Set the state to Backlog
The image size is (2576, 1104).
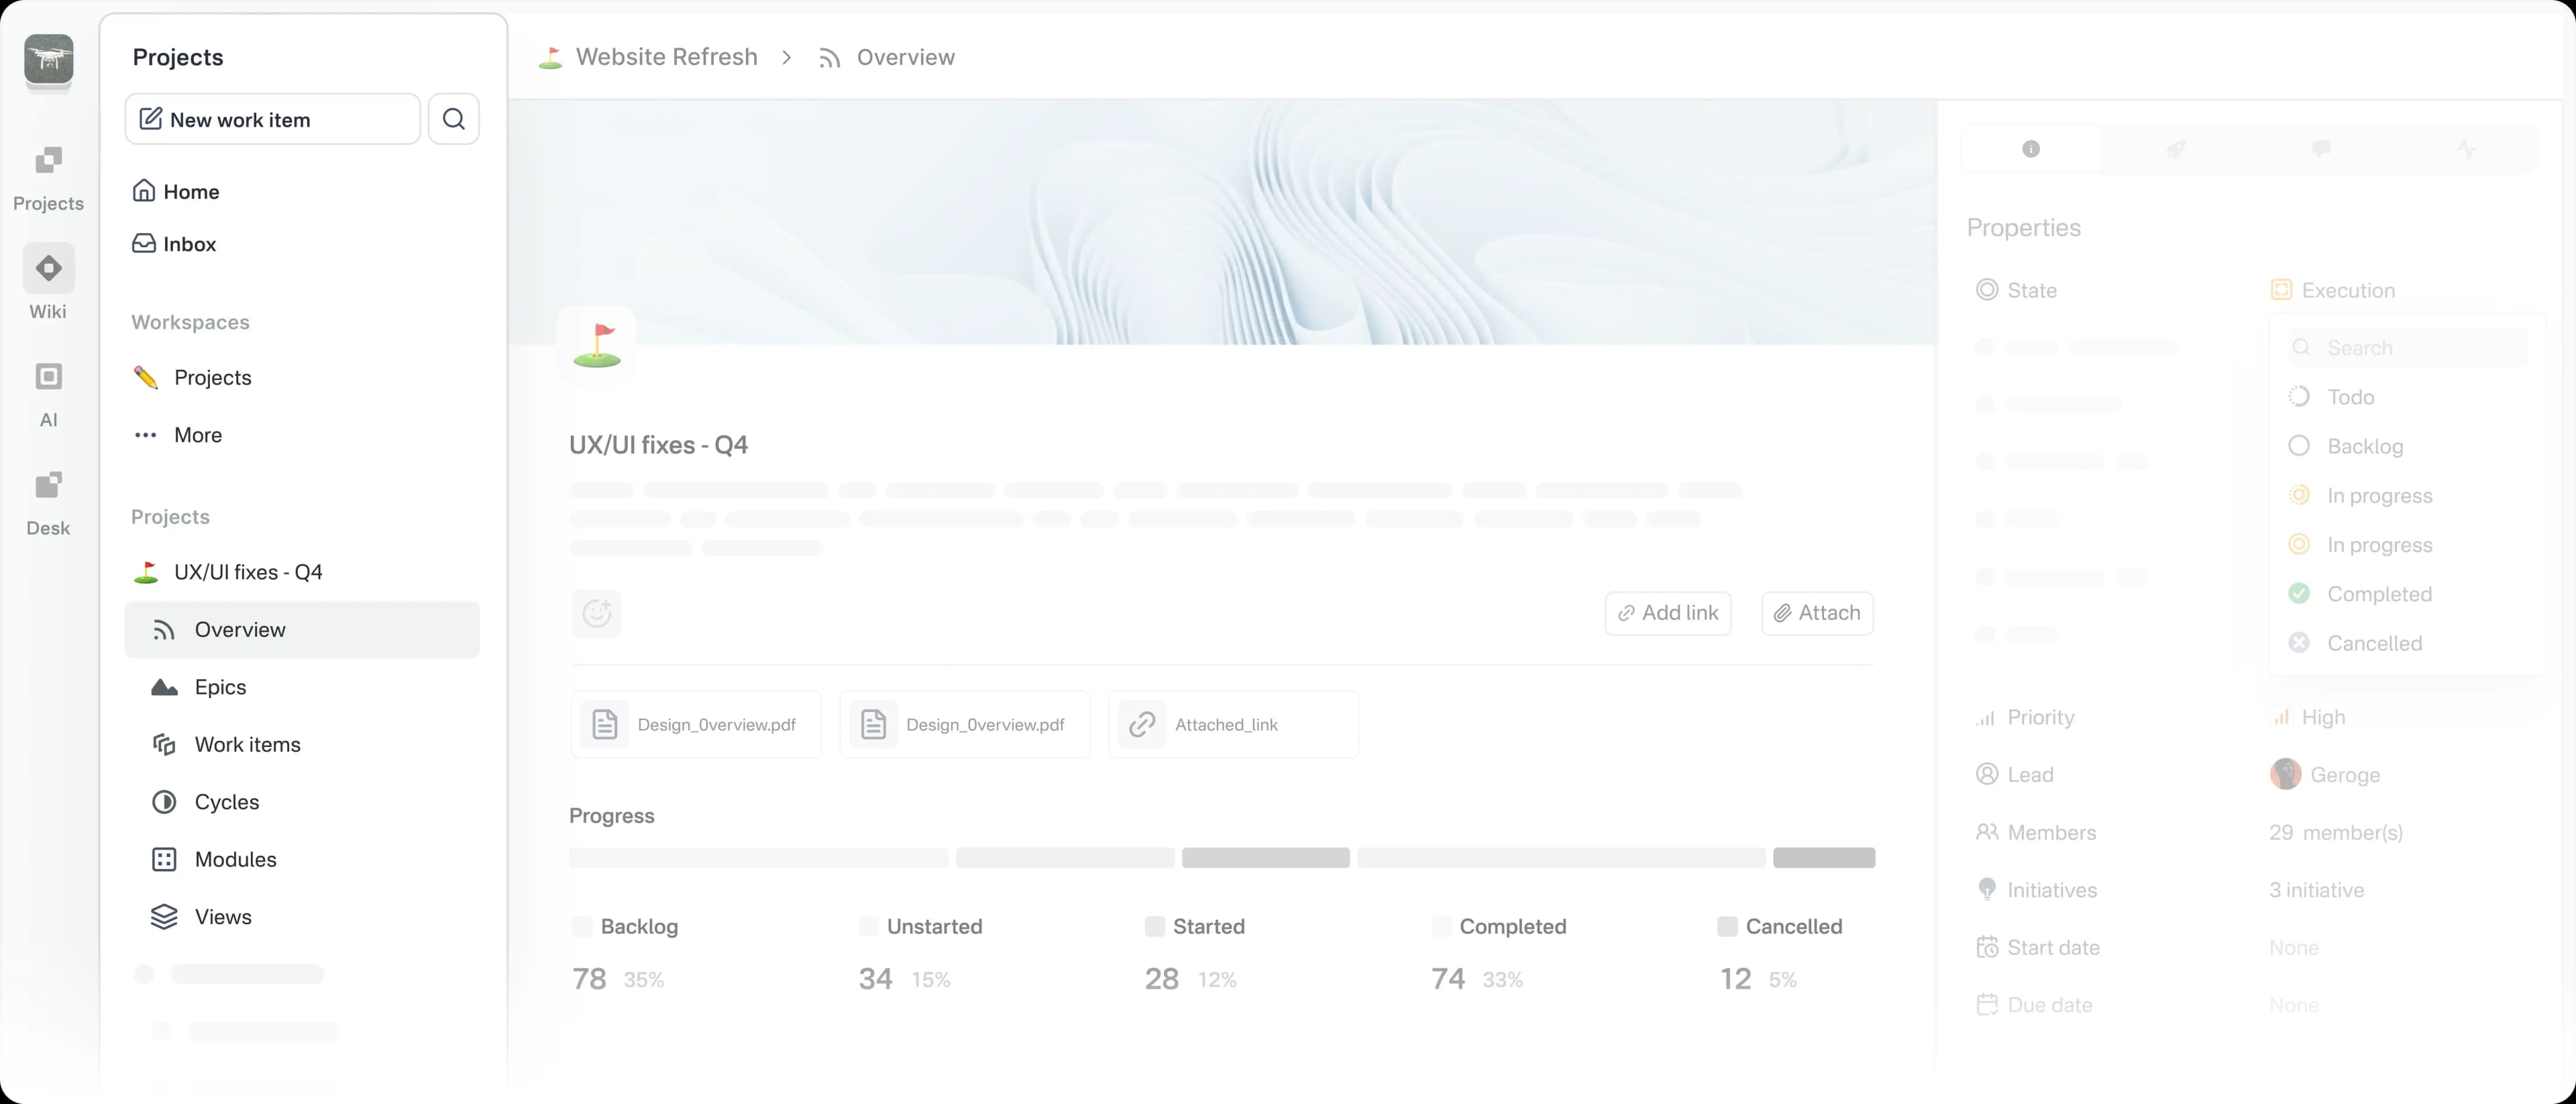(2365, 446)
